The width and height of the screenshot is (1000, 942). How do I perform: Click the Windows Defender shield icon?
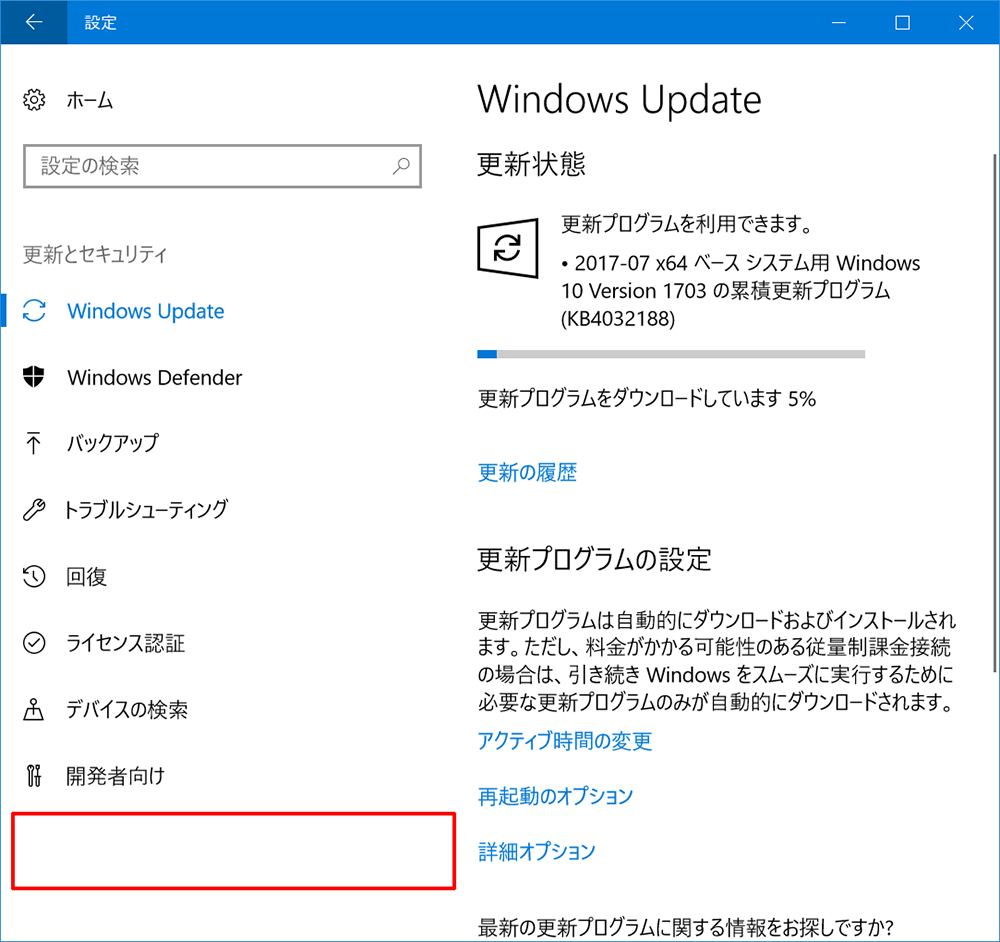coord(34,377)
